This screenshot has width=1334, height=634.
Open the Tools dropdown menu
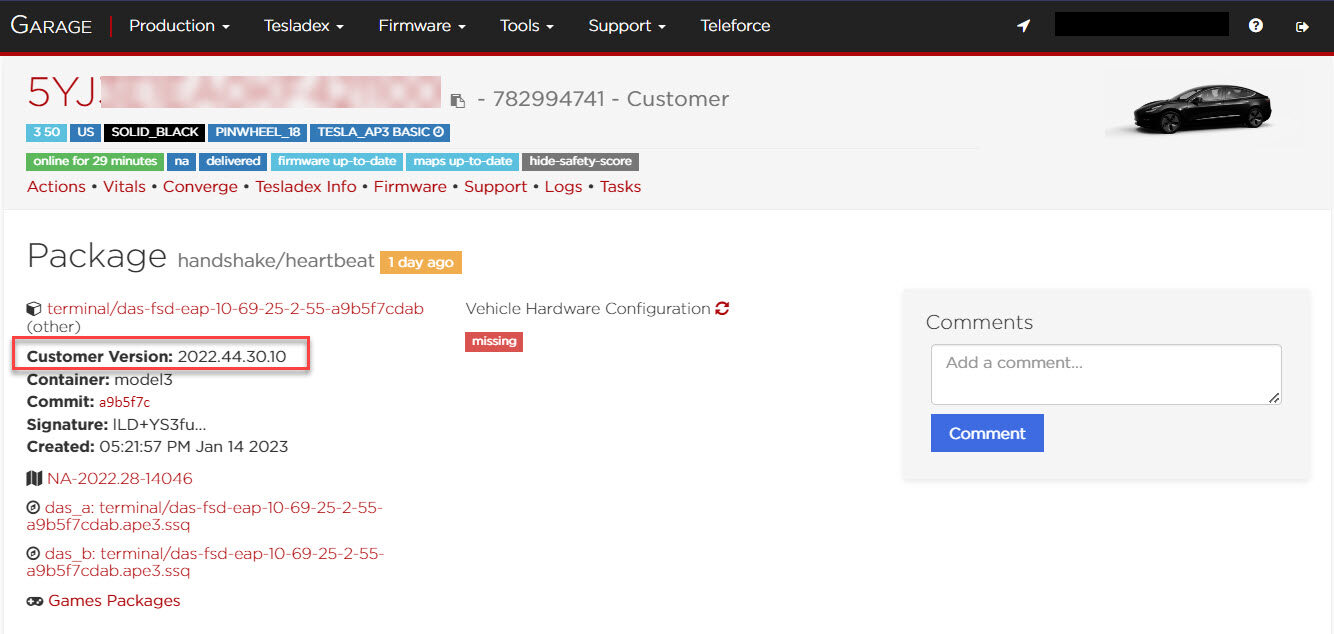(526, 26)
